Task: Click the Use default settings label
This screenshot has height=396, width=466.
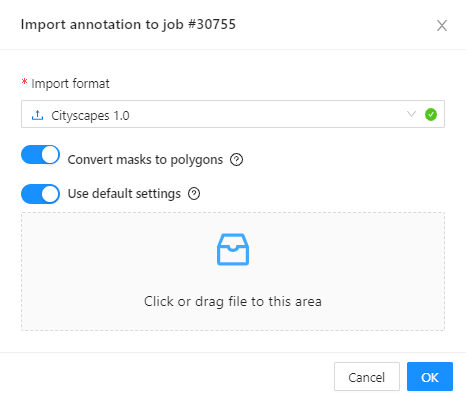Action: (x=124, y=194)
